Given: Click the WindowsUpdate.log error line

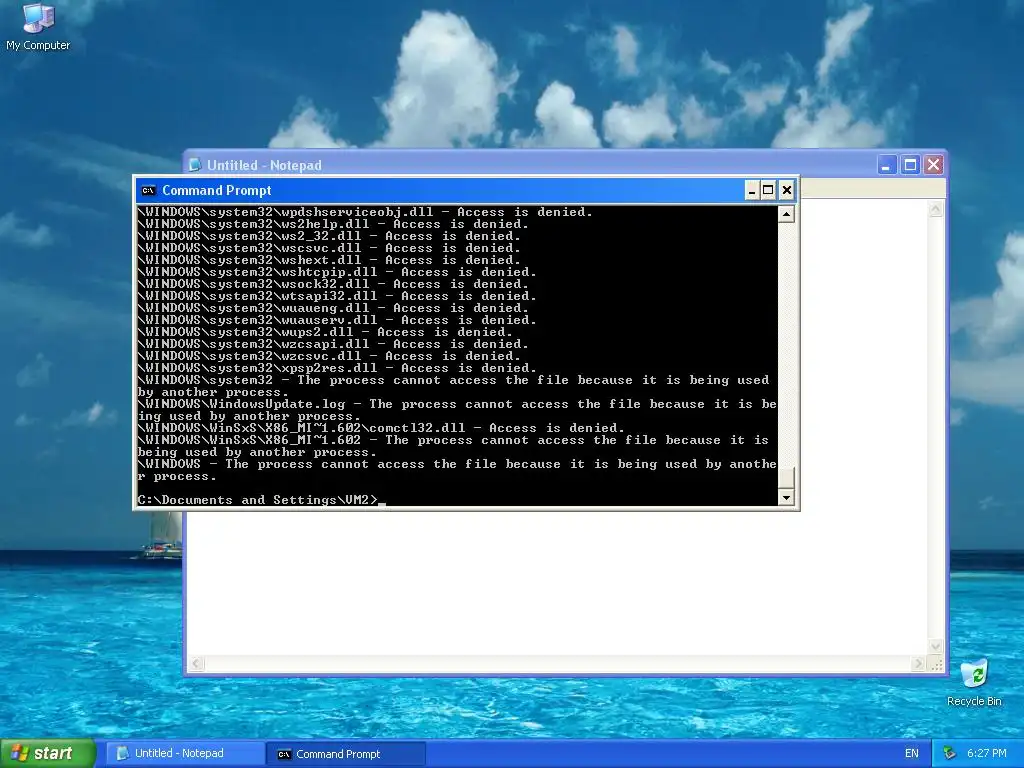Looking at the screenshot, I should coord(457,410).
